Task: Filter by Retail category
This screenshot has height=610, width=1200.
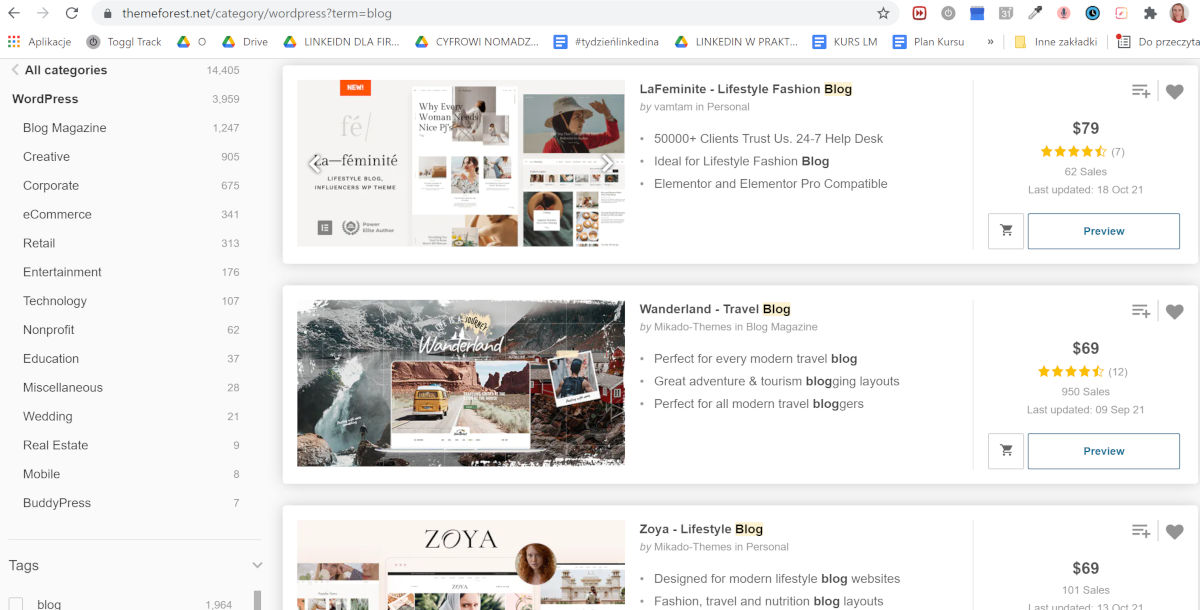Action: (39, 243)
